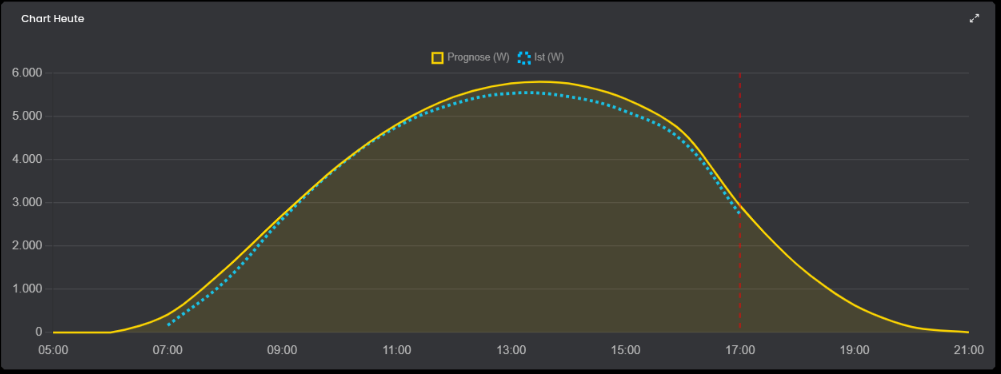Toggle Ist (W) legend series
The width and height of the screenshot is (1001, 374).
(541, 57)
